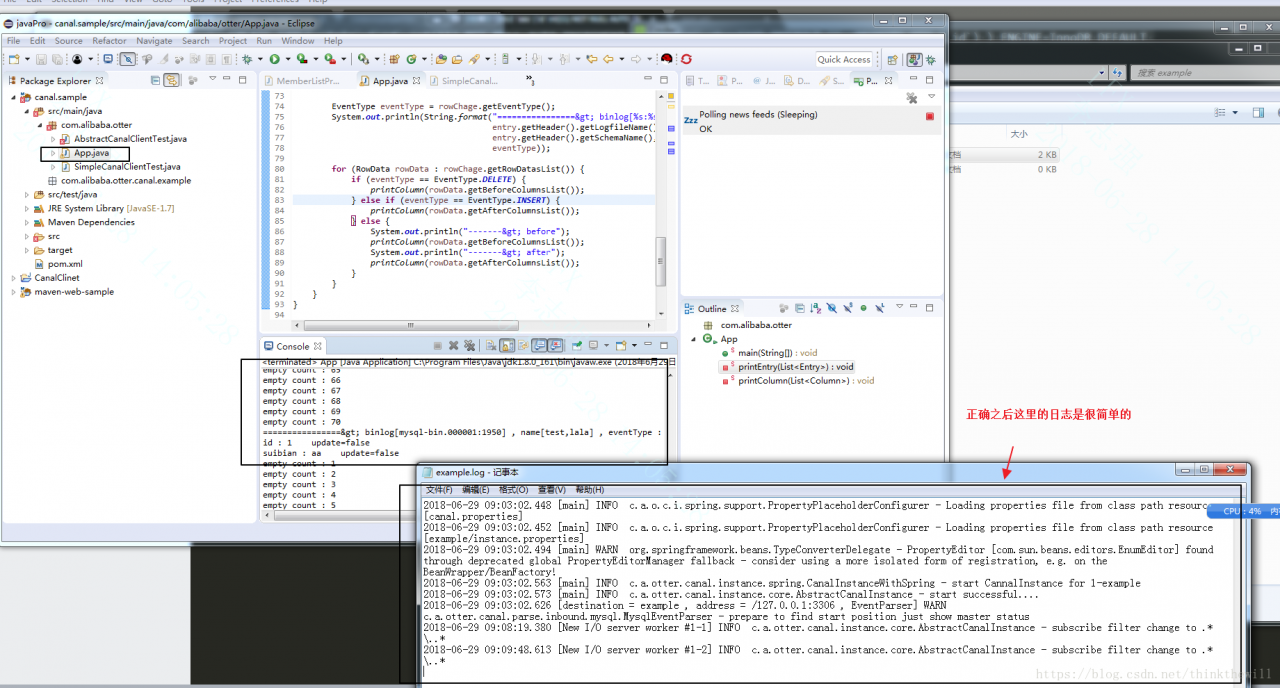
Task: Click the red refresh icon beside the hat
Action: [686, 60]
